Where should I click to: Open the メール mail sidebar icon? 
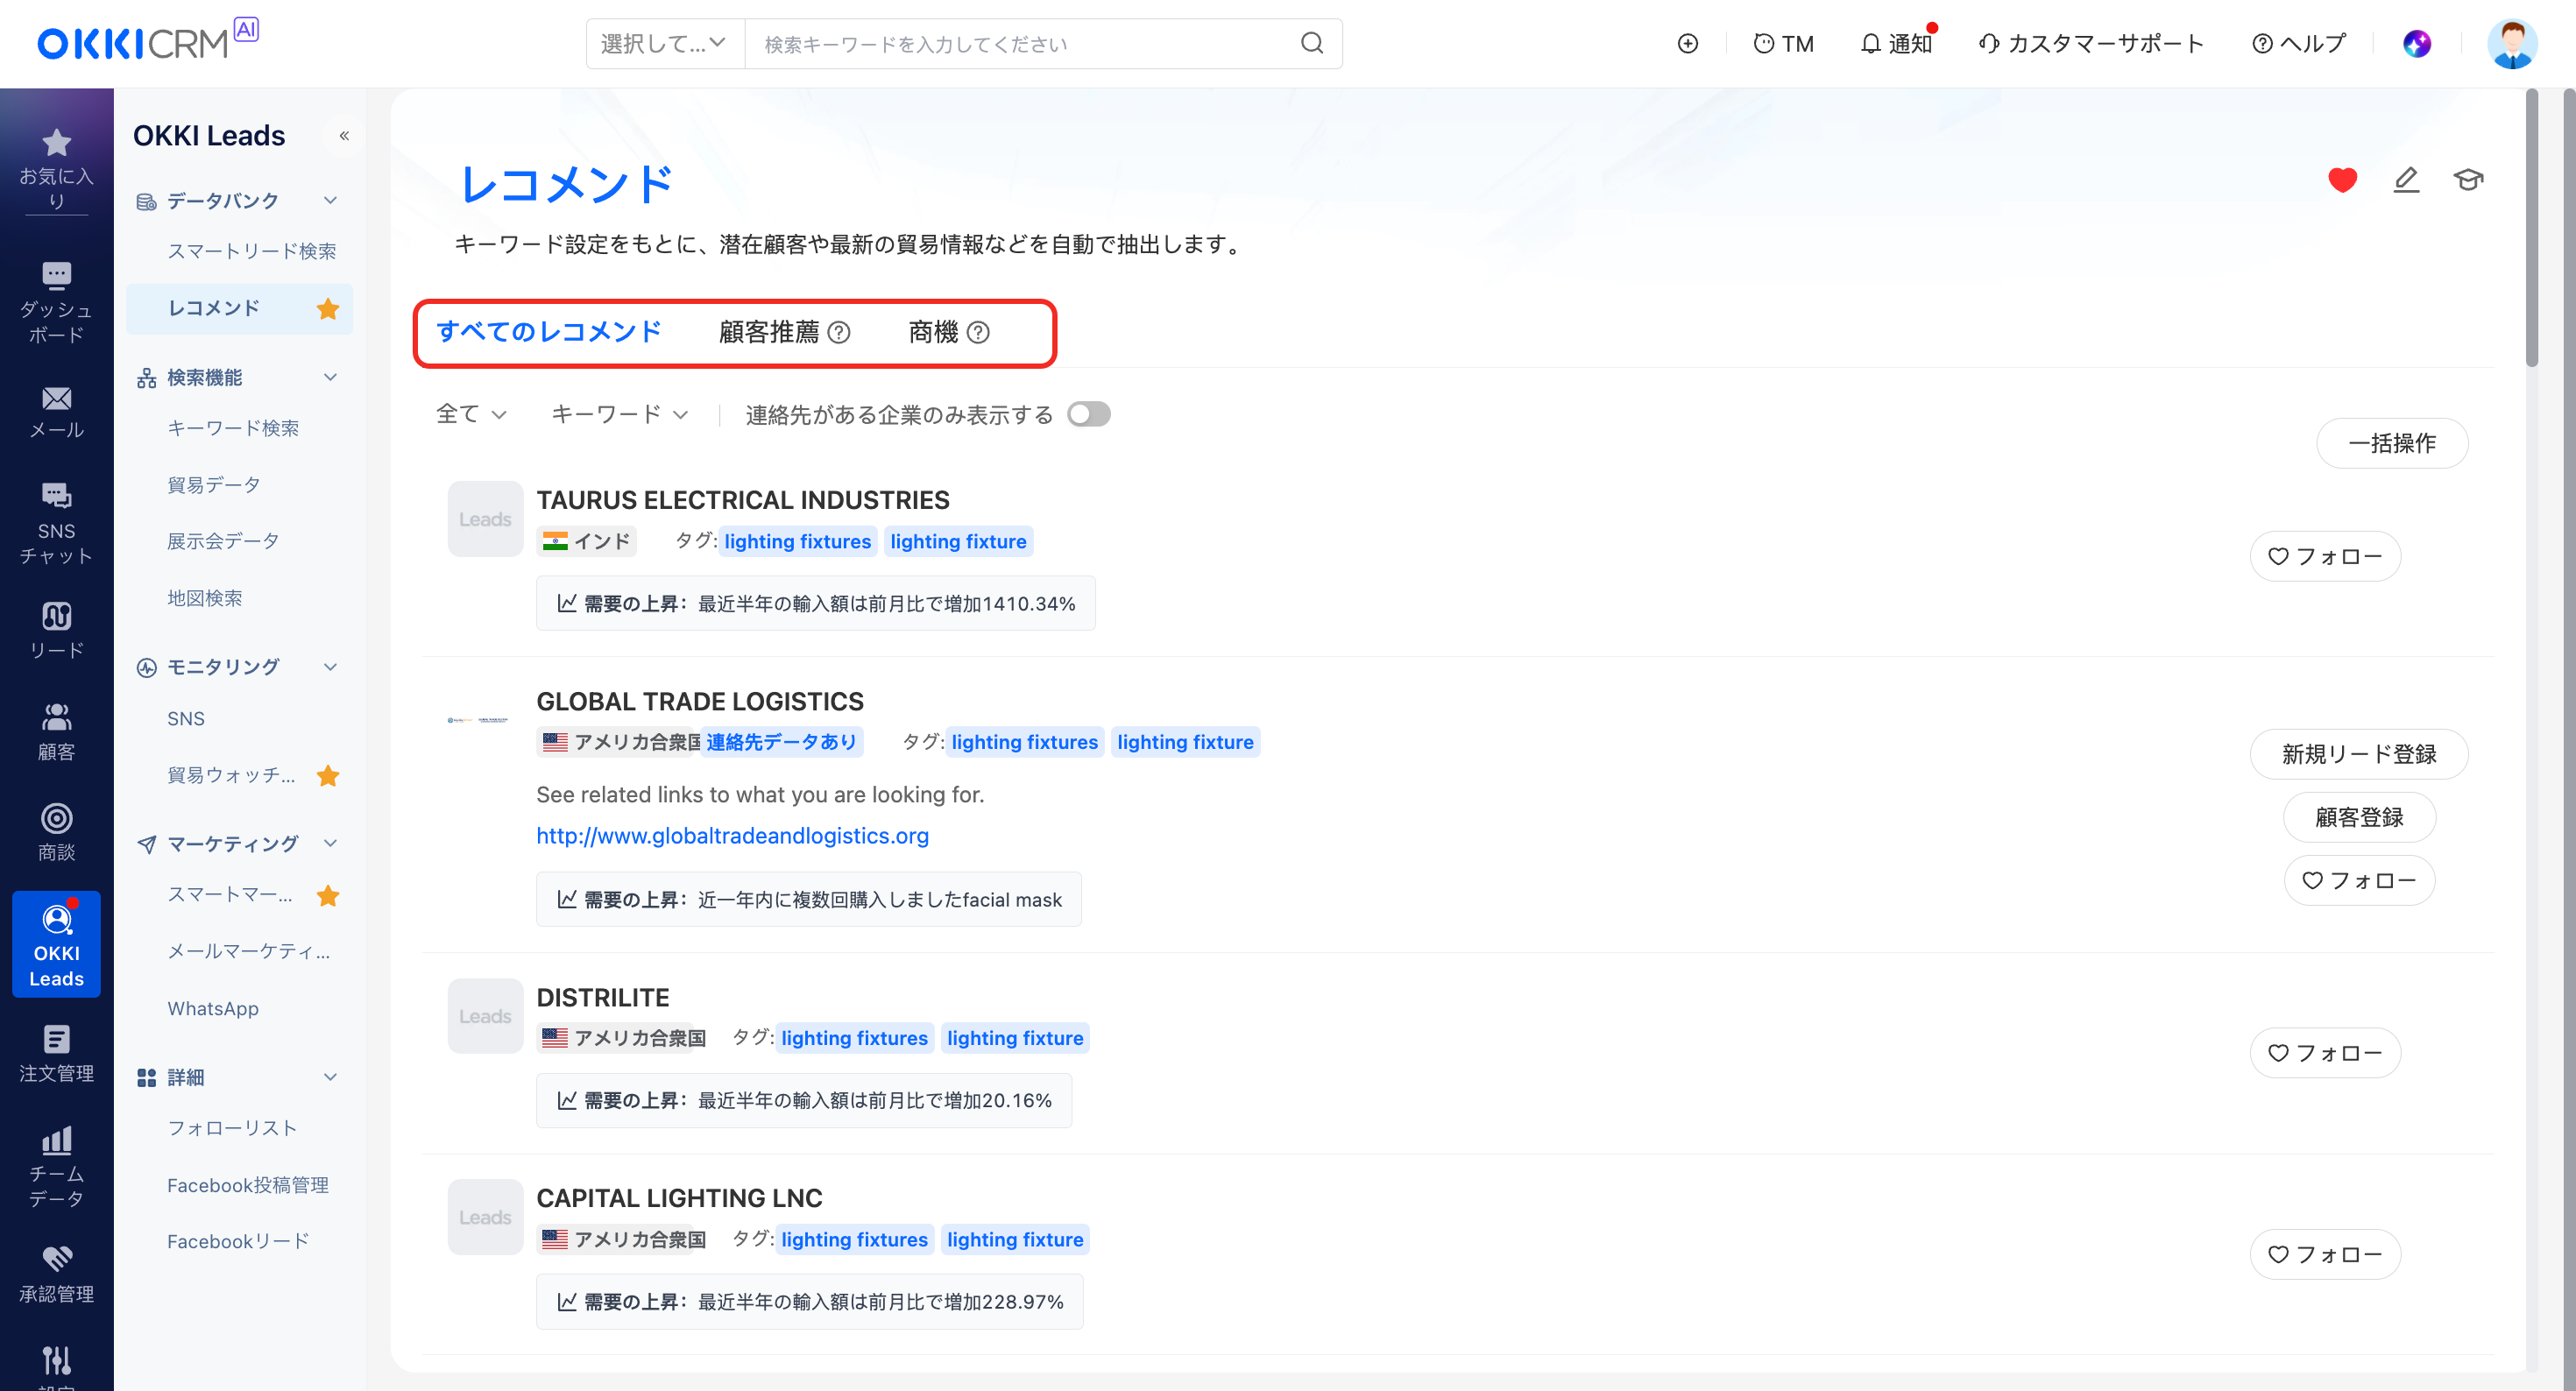[56, 413]
